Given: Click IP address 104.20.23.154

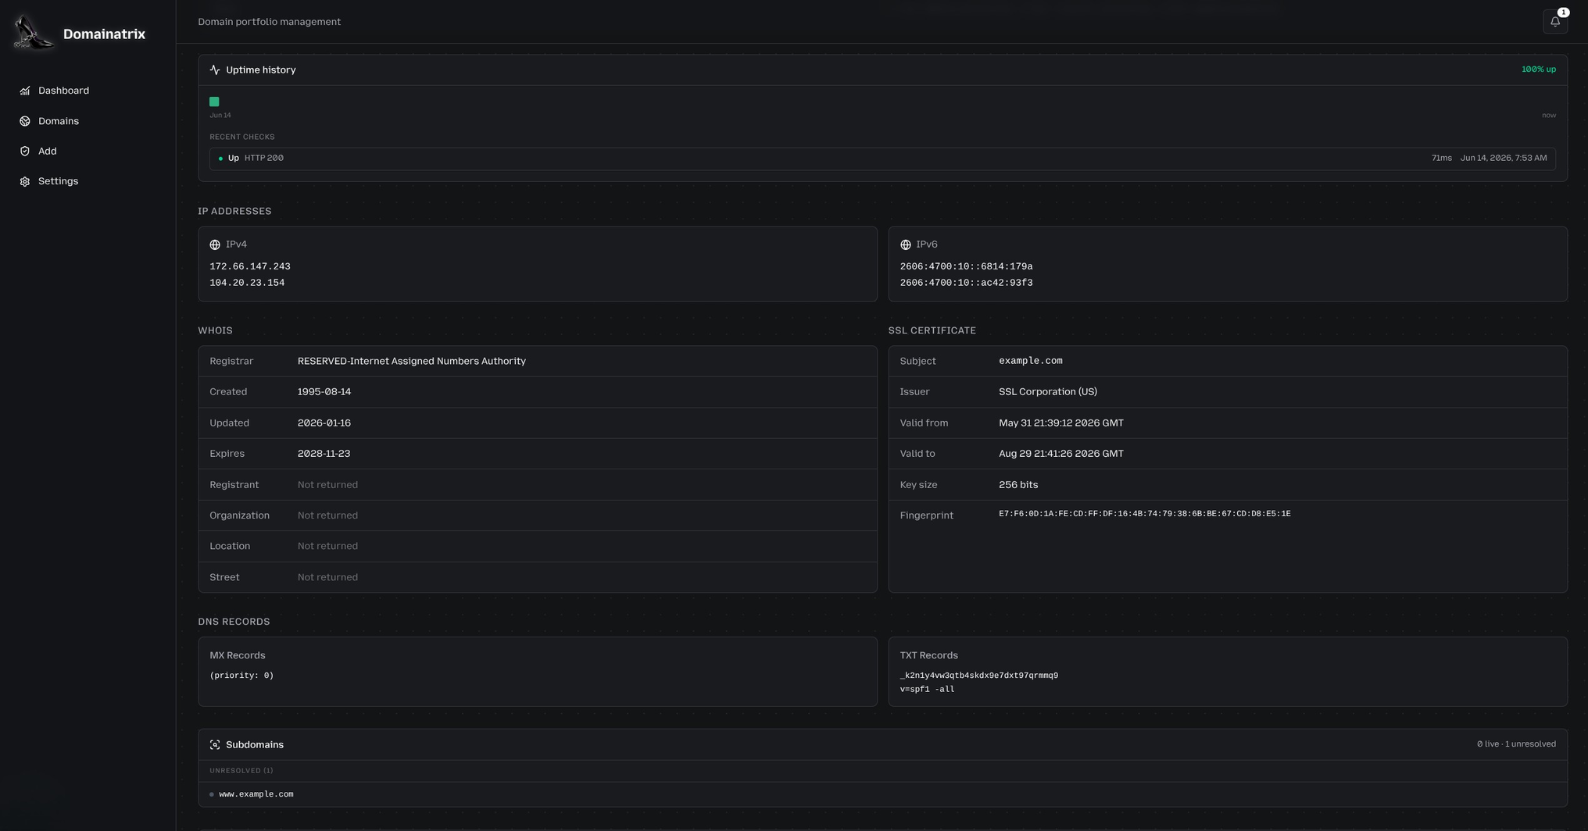Looking at the screenshot, I should (247, 283).
